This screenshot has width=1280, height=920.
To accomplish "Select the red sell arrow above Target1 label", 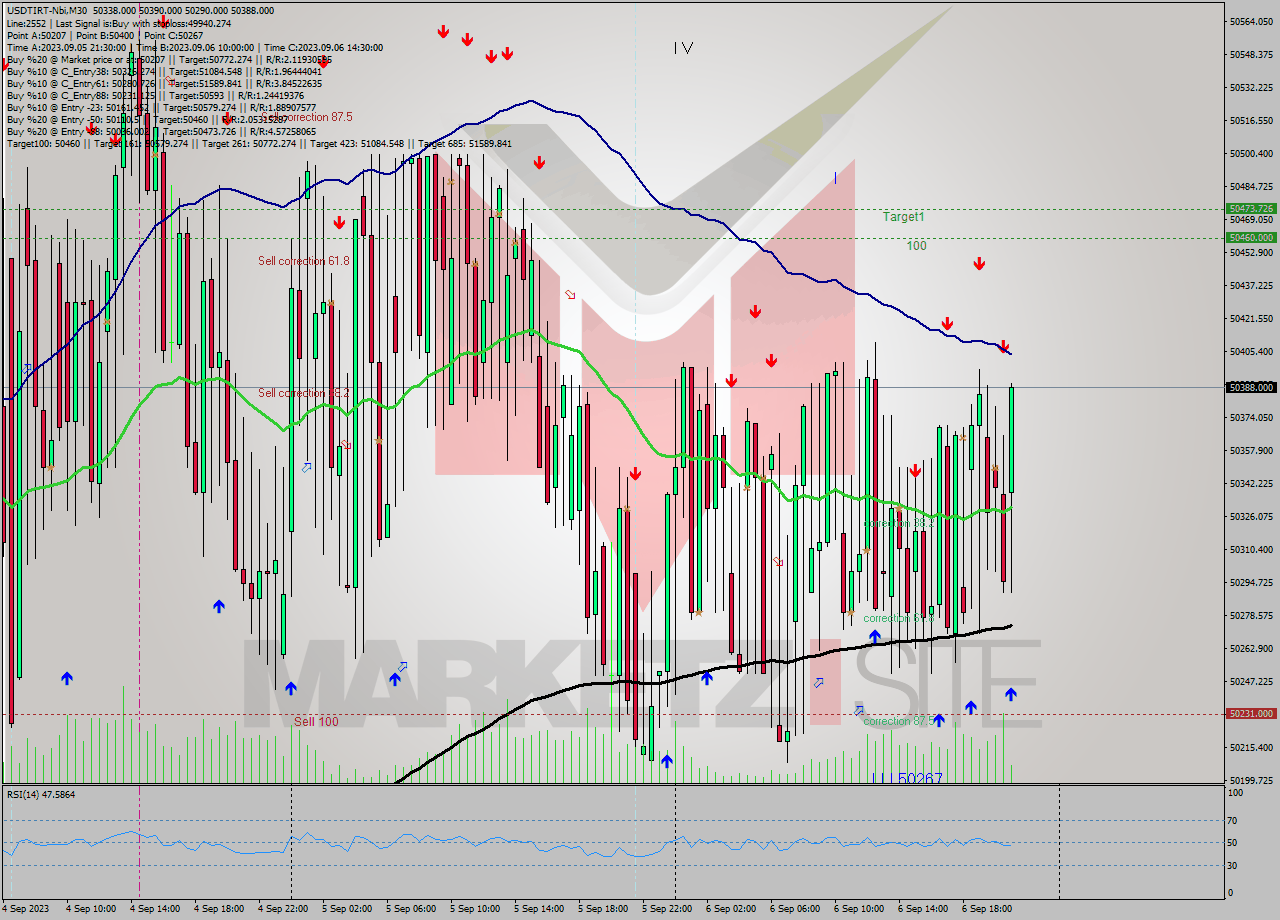I will pyautogui.click(x=977, y=263).
